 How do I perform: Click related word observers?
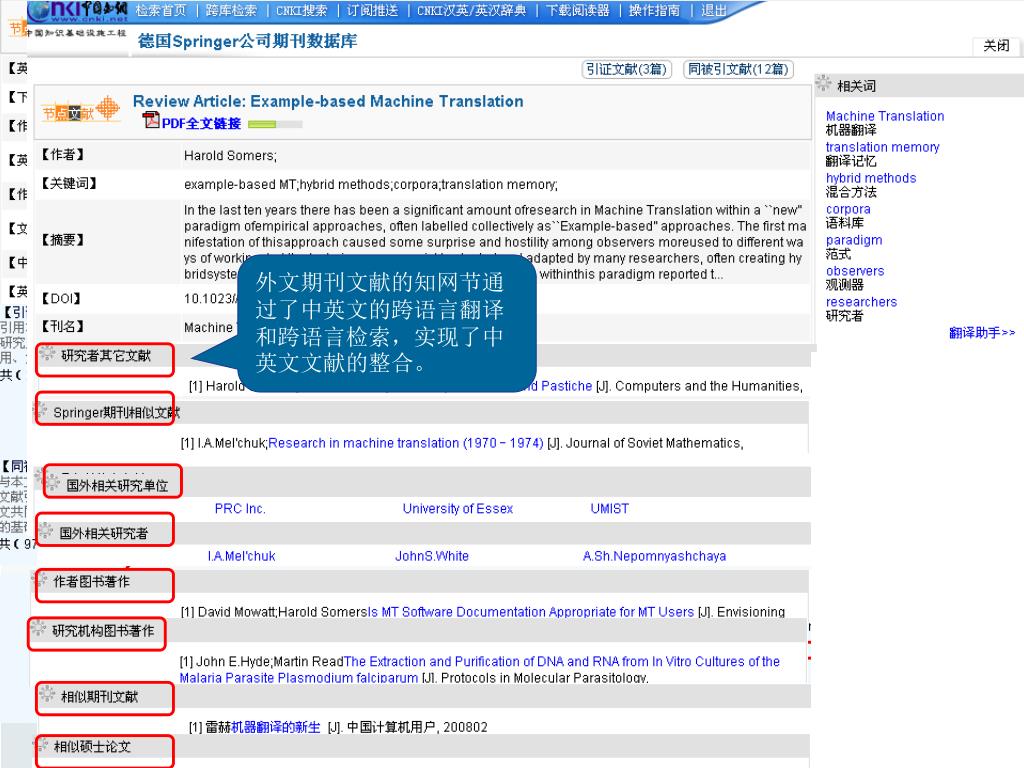[855, 270]
